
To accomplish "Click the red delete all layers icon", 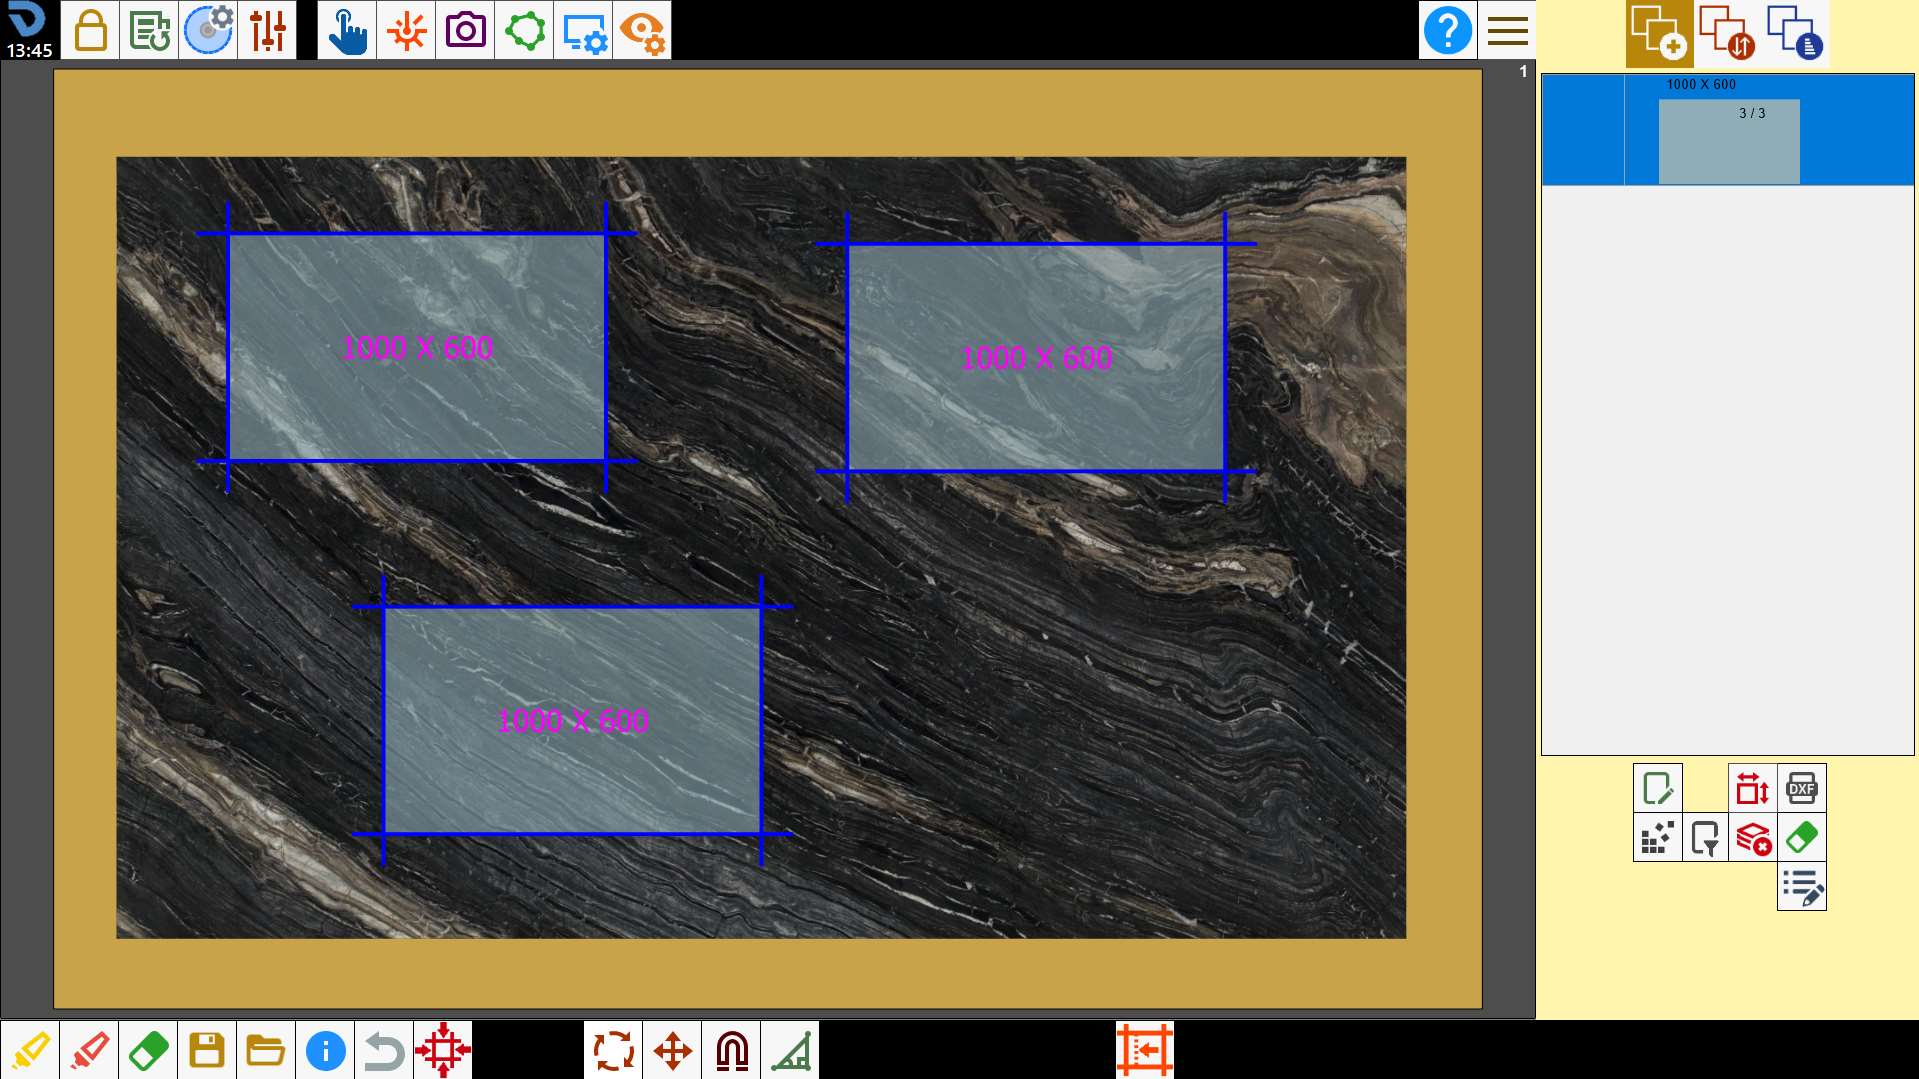I will click(x=1753, y=837).
